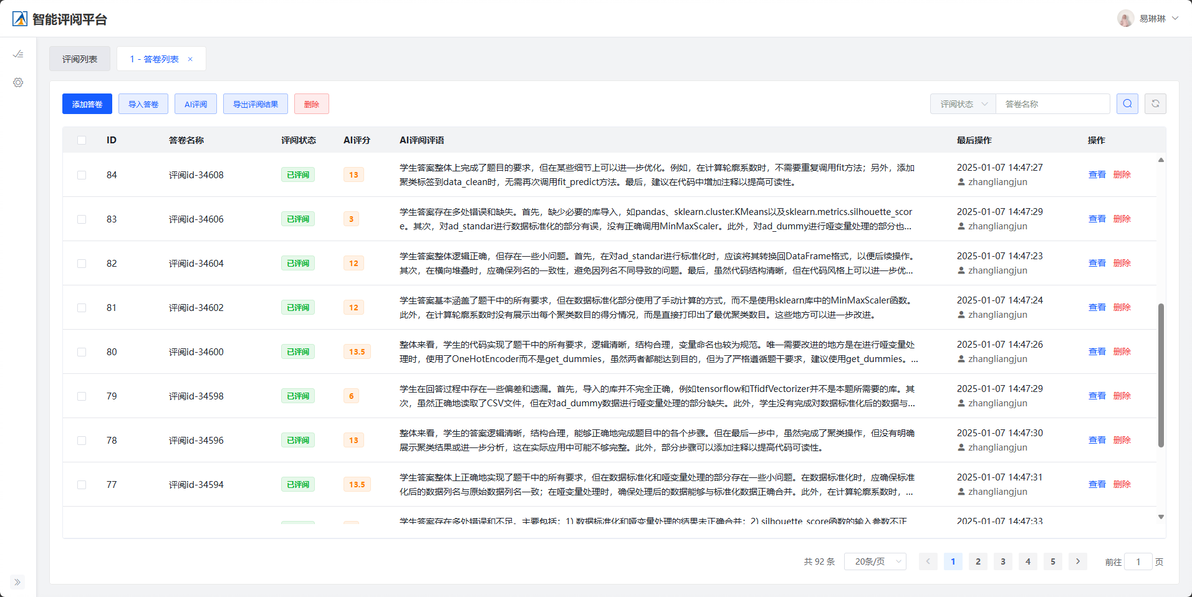The image size is (1192, 597).
Task: Click the 添加答卷 button
Action: [x=87, y=104]
